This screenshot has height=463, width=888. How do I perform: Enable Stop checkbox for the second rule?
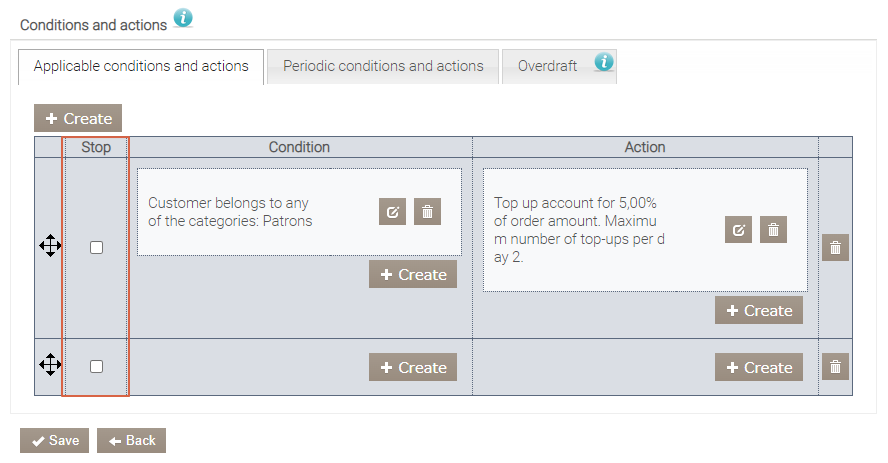click(97, 367)
